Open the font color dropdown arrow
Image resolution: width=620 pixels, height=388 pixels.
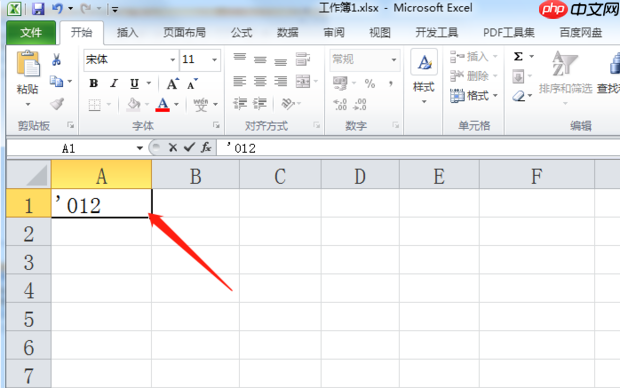(176, 105)
